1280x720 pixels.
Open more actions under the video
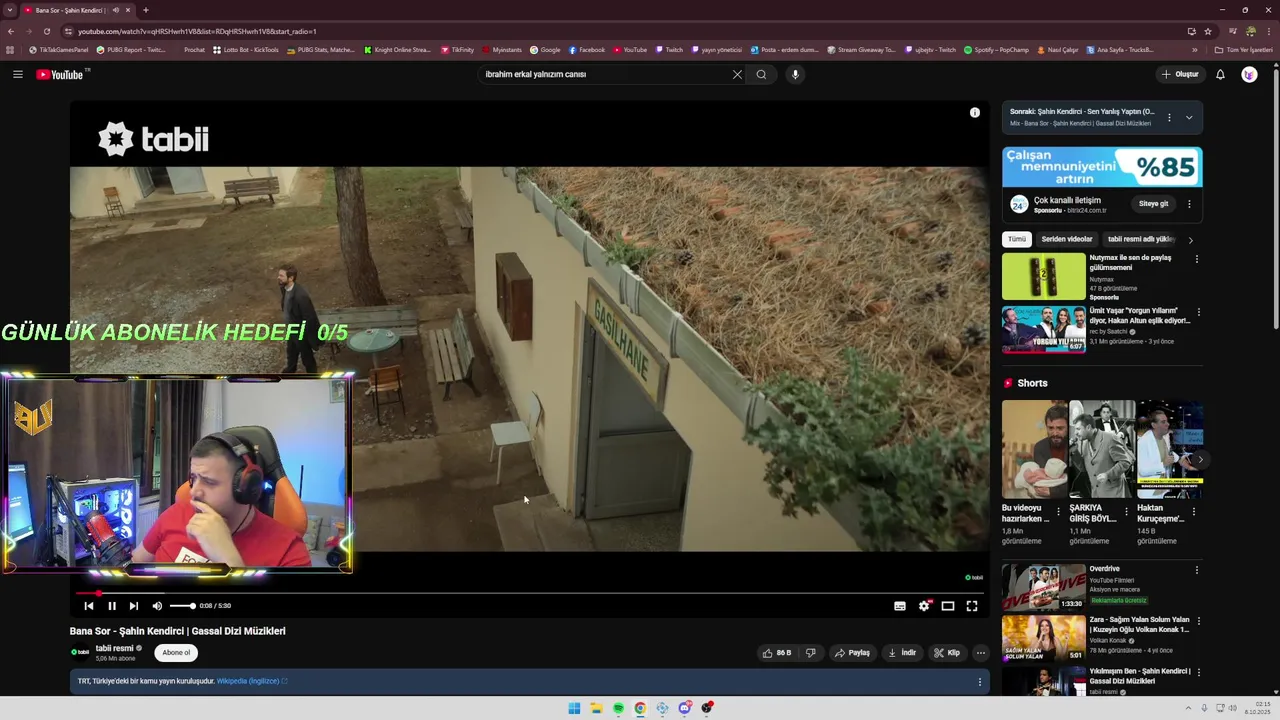click(x=981, y=653)
